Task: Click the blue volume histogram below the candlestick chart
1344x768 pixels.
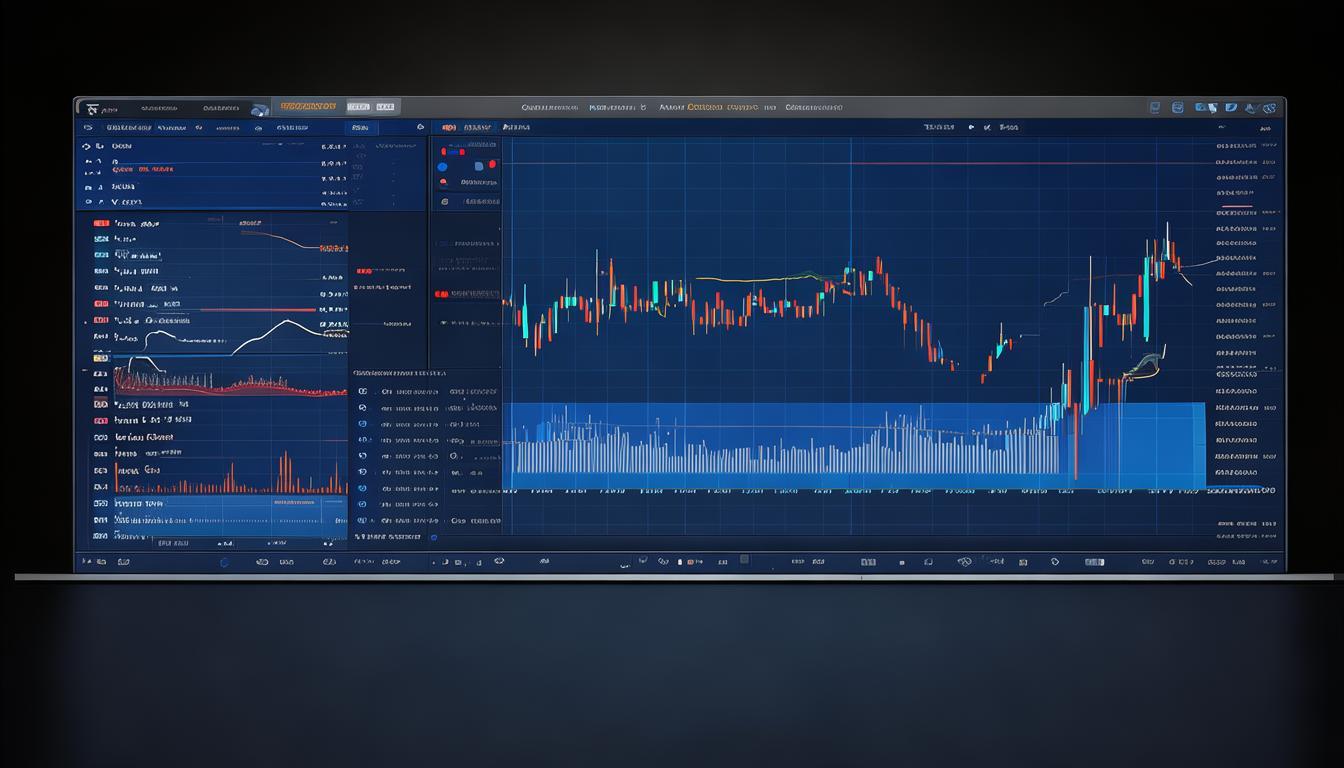Action: pos(780,450)
